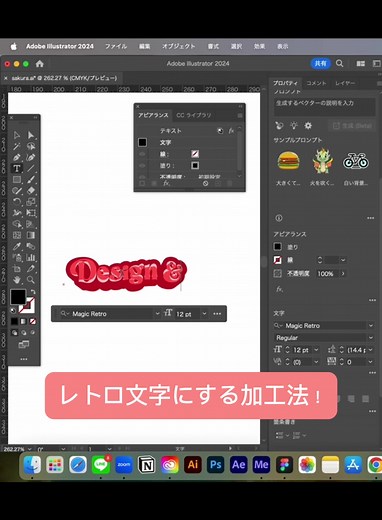Screen dimensions: 382x520
Task: Select the Line Segment tool
Action: (31, 168)
